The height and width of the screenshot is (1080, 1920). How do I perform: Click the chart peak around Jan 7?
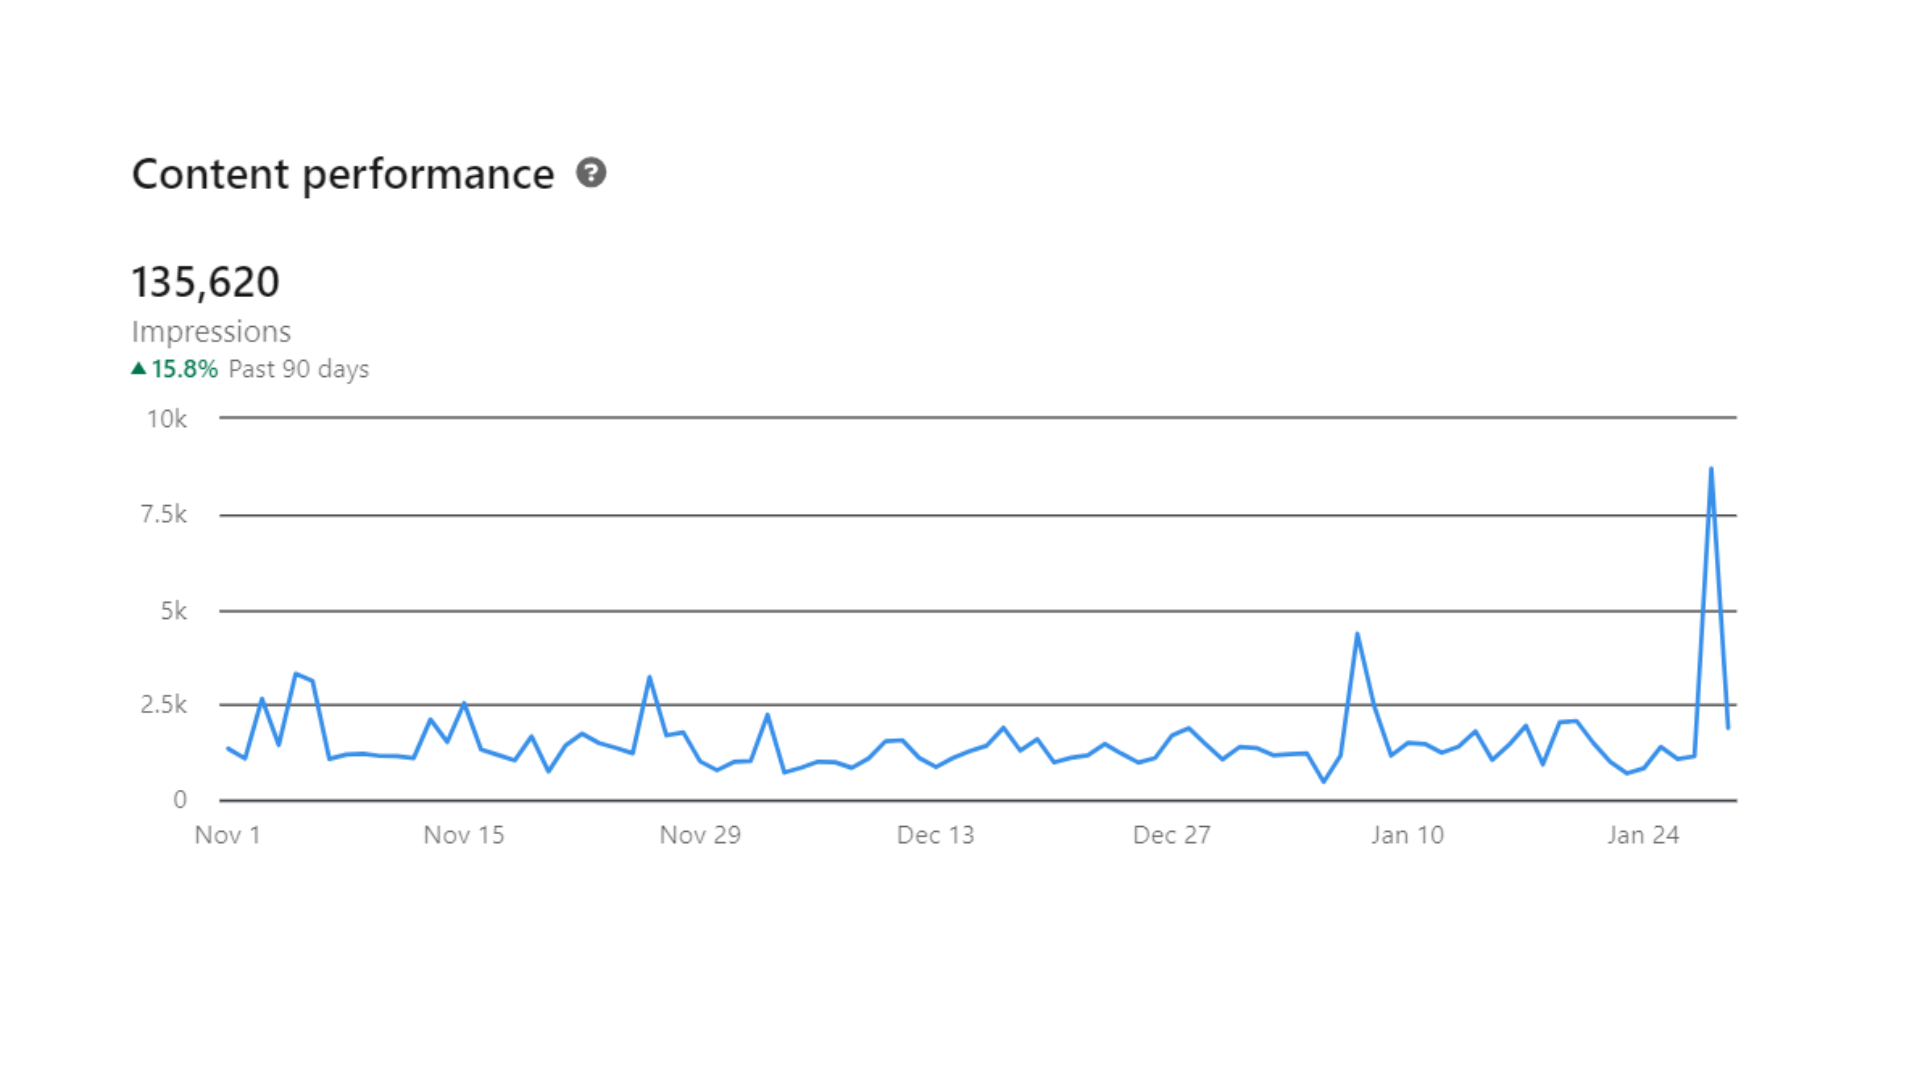point(1357,634)
